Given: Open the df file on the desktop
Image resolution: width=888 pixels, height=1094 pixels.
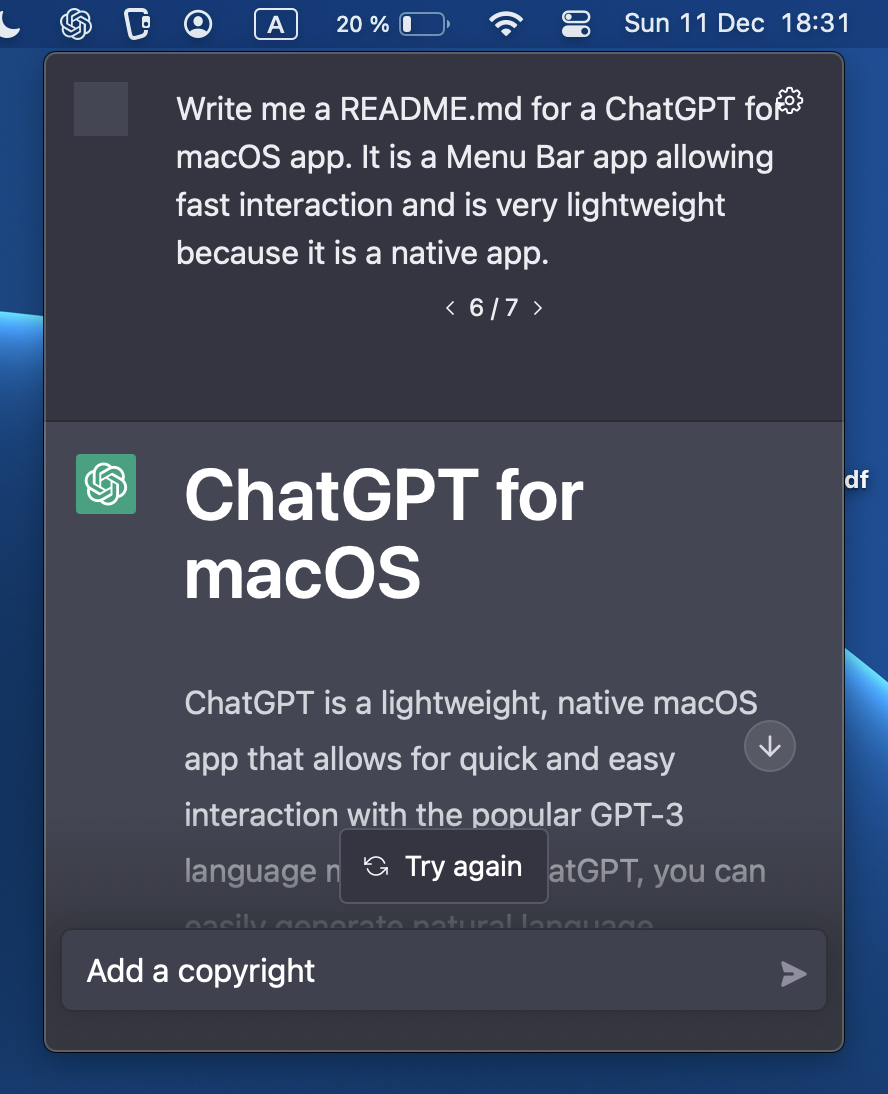Looking at the screenshot, I should 856,480.
